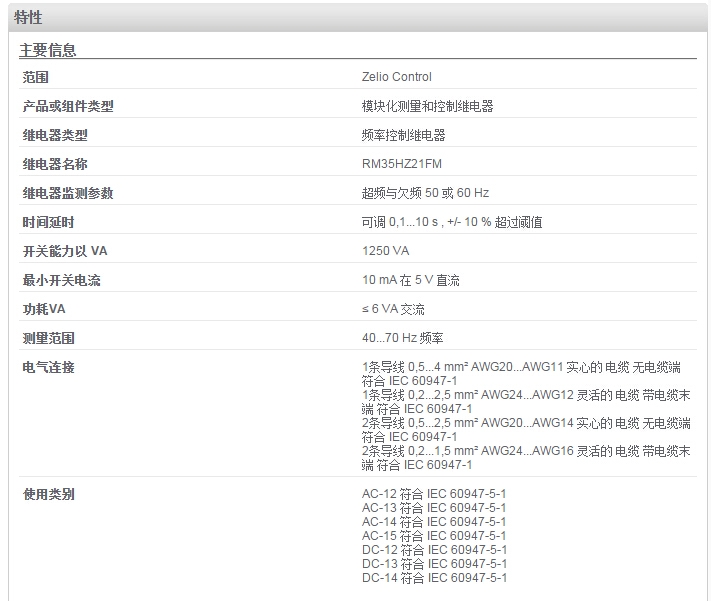711x601 pixels.
Task: Click the 继电器类型 label
Action: point(55,135)
